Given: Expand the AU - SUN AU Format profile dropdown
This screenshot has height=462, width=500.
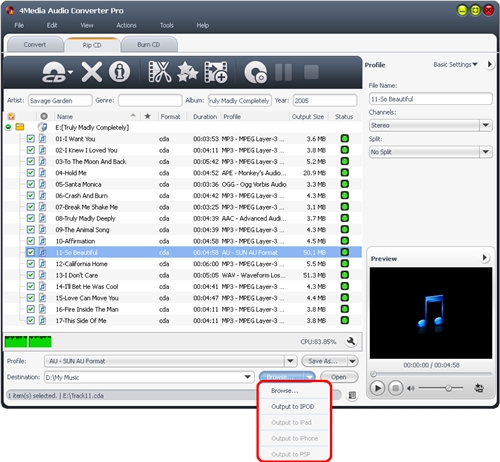Looking at the screenshot, I should pyautogui.click(x=290, y=361).
